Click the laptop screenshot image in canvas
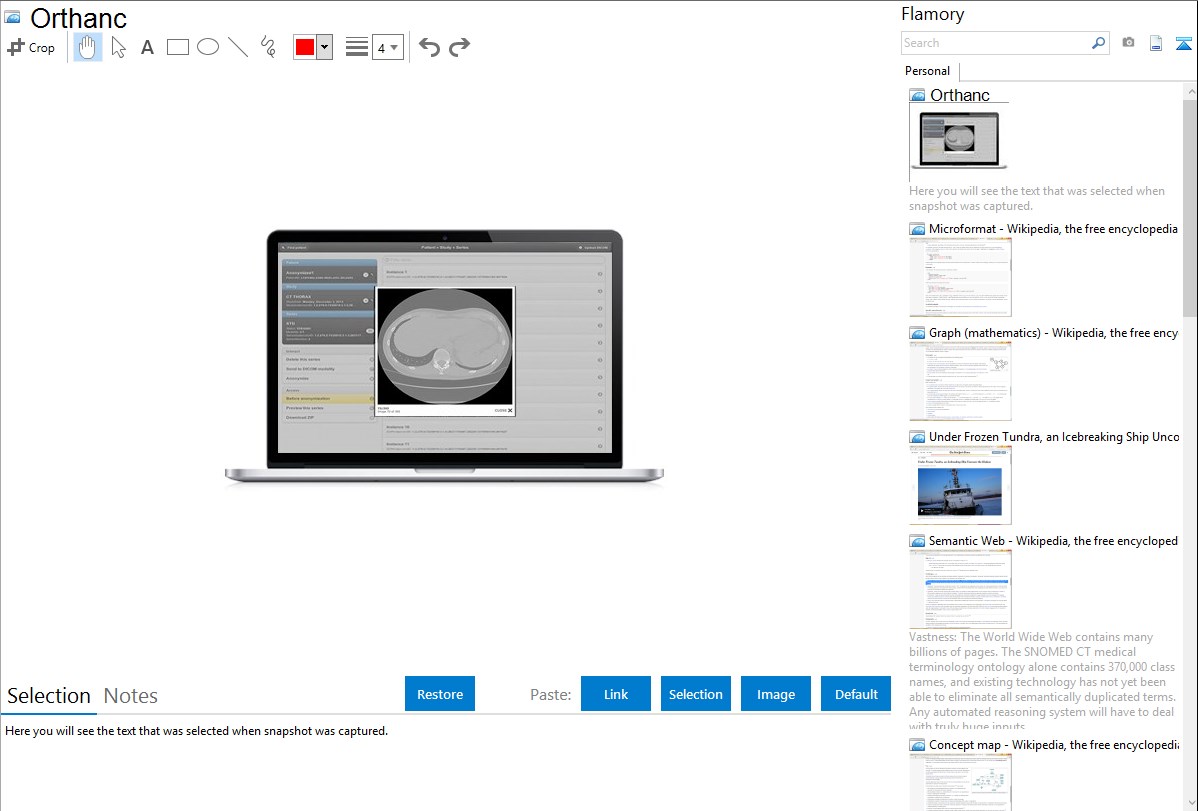 444,356
